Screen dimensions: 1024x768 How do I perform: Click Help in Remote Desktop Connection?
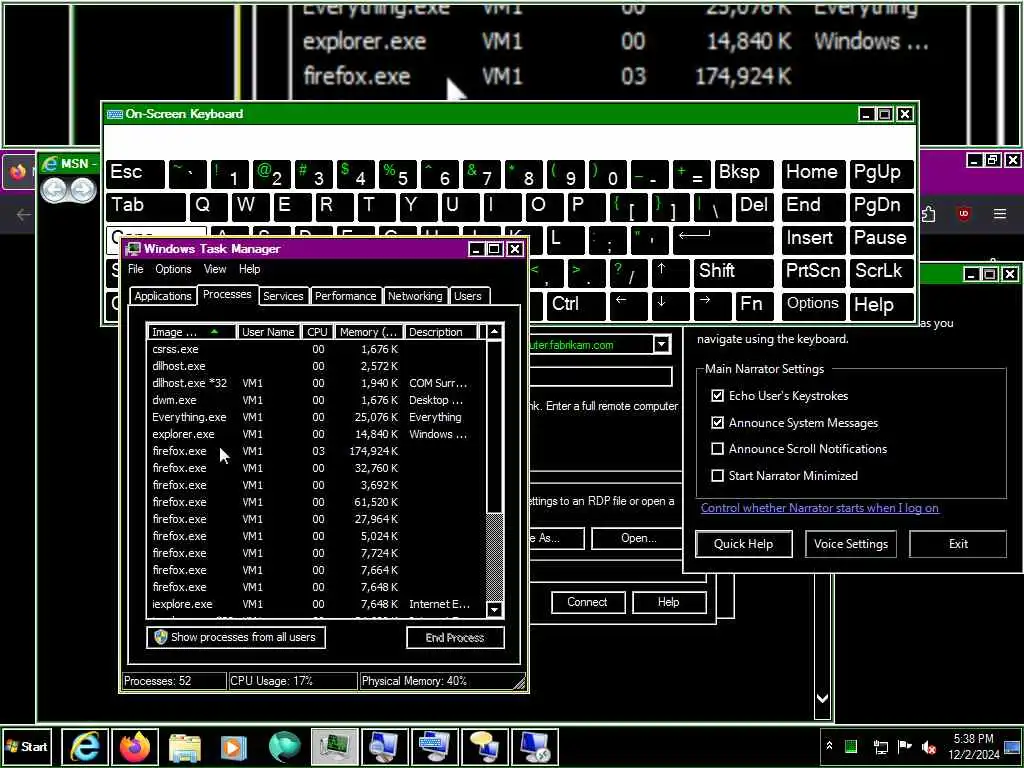[669, 602]
